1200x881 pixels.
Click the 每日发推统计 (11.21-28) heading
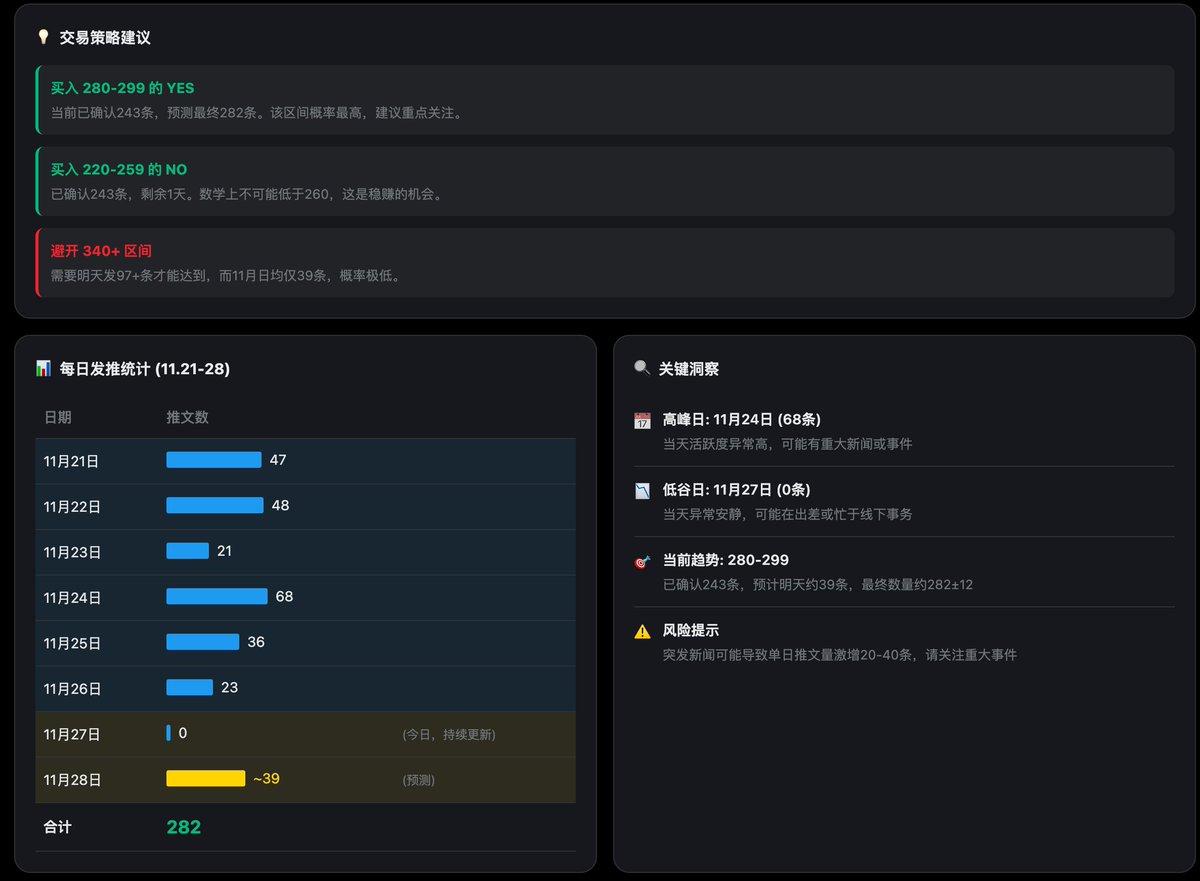pyautogui.click(x=145, y=369)
